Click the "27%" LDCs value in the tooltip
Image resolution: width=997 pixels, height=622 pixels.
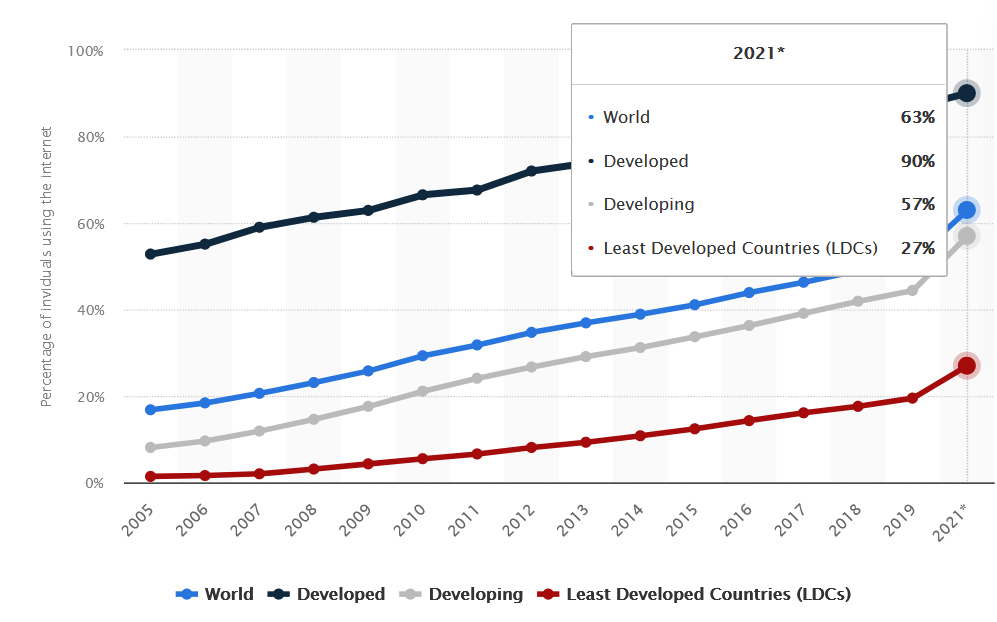(x=918, y=248)
